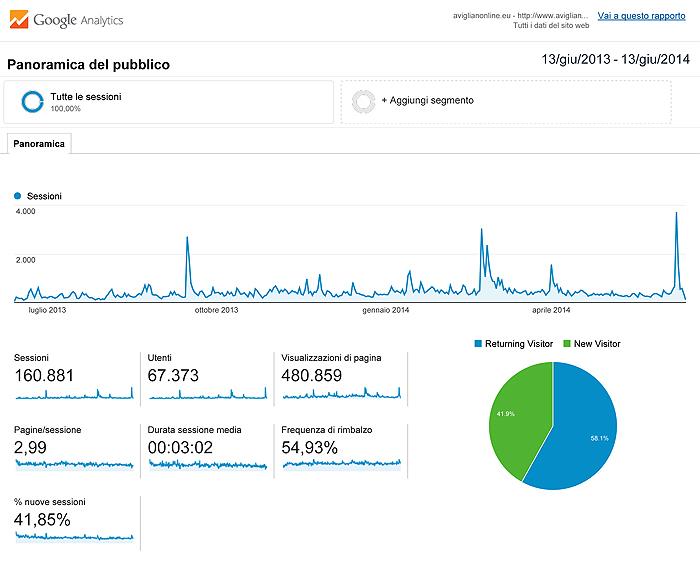Click the blue Sessioni legend dot
Screen dimensions: 700x561
(18, 196)
